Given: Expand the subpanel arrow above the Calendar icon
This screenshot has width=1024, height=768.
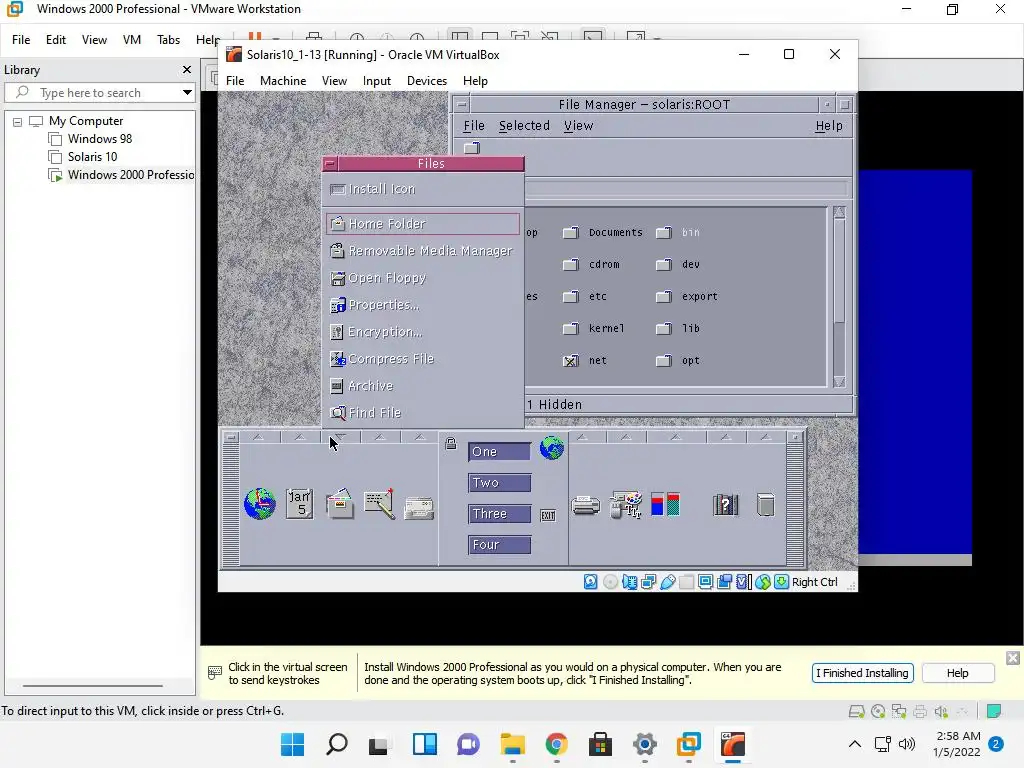Looking at the screenshot, I should [x=300, y=437].
